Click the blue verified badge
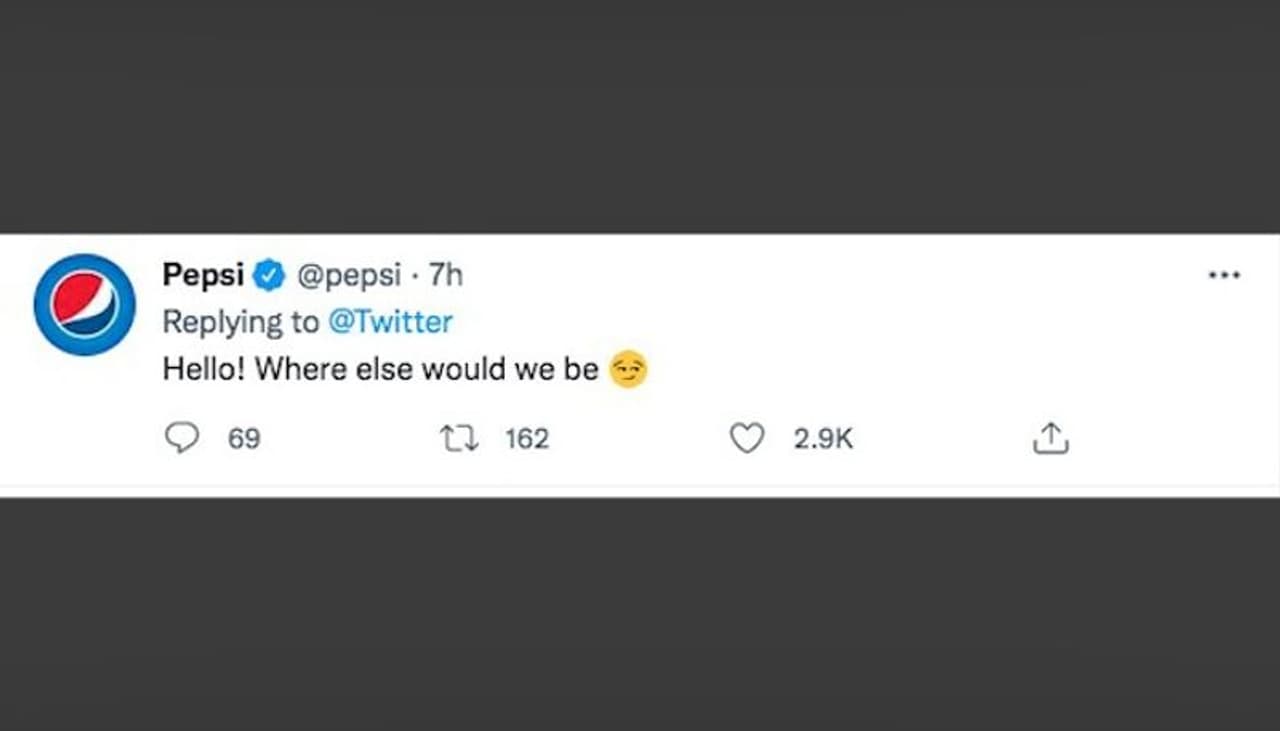Screen dimensions: 1280x731 point(268,275)
